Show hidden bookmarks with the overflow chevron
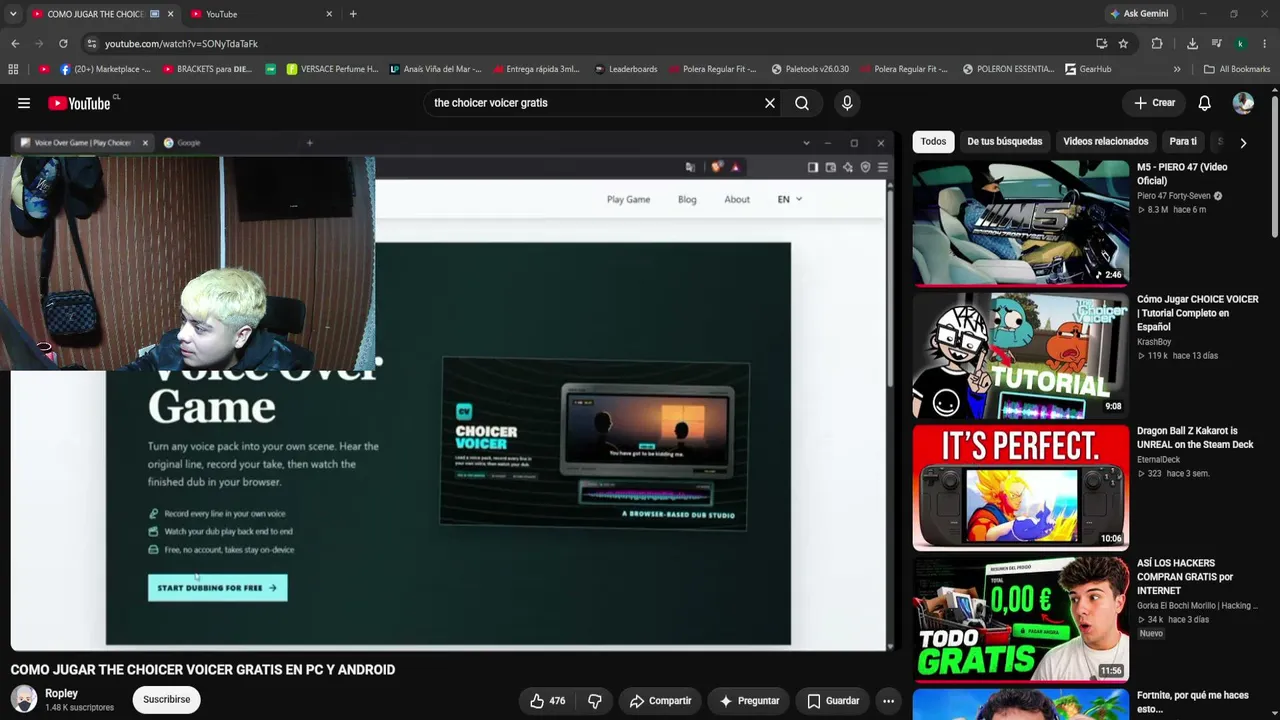 [x=1177, y=69]
